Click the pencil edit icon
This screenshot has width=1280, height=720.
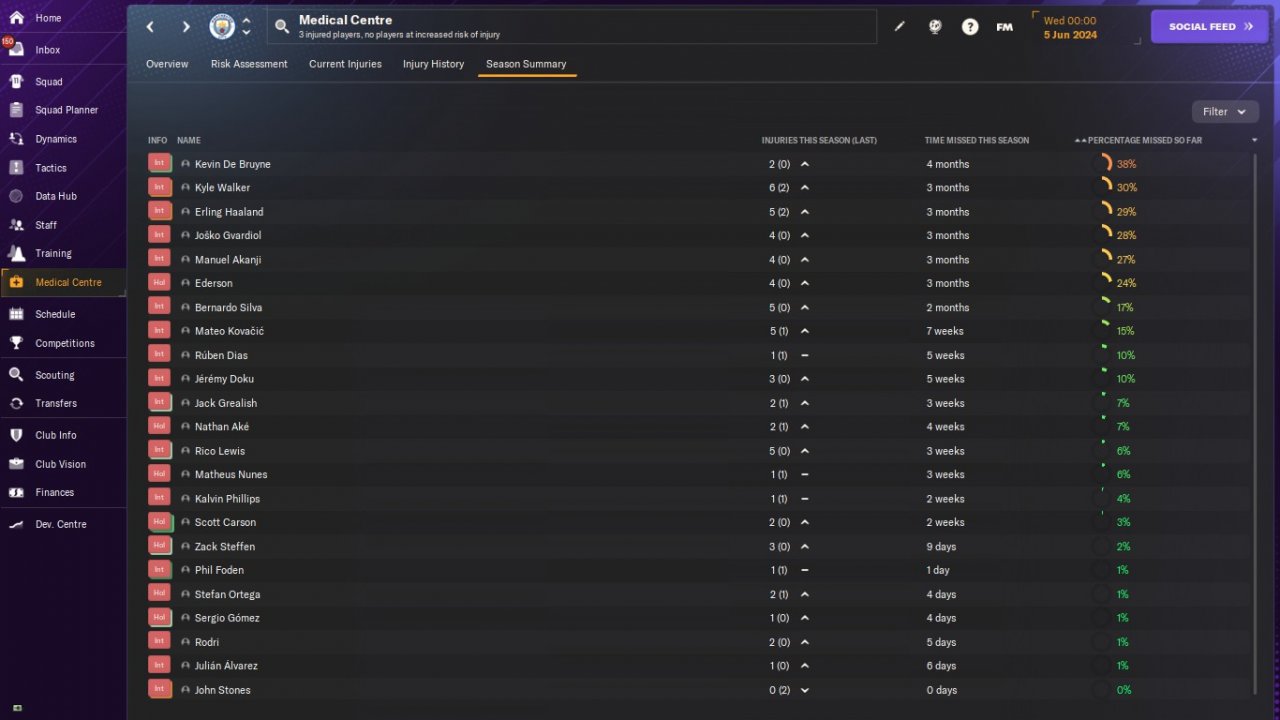coord(899,27)
